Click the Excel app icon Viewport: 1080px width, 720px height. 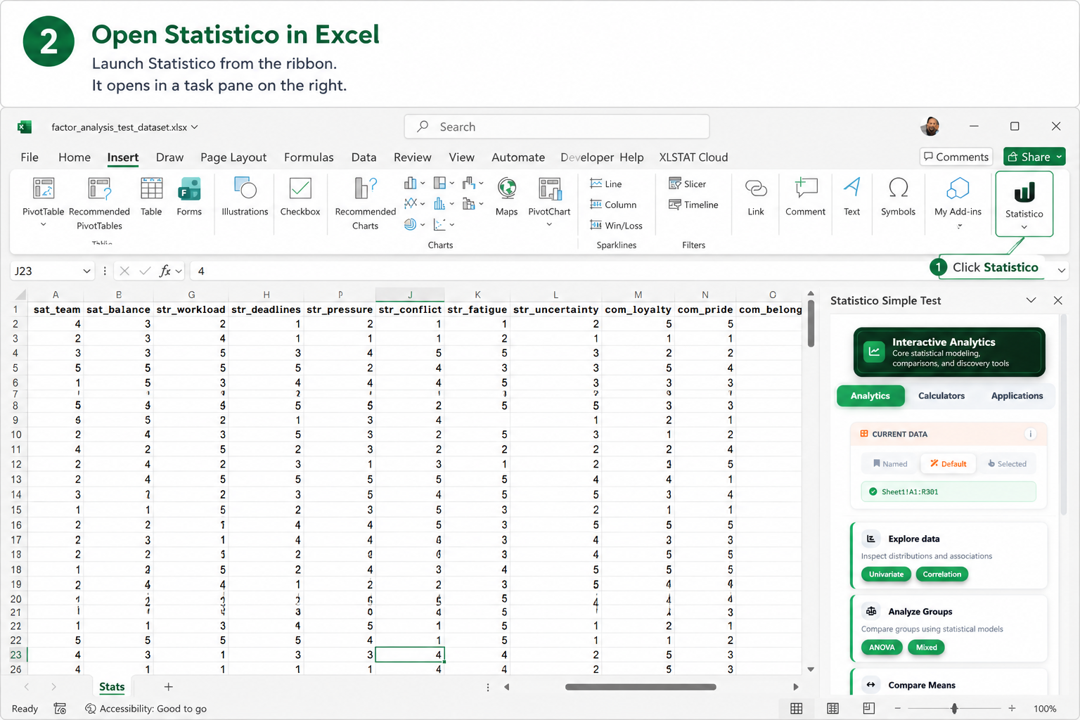tap(25, 127)
